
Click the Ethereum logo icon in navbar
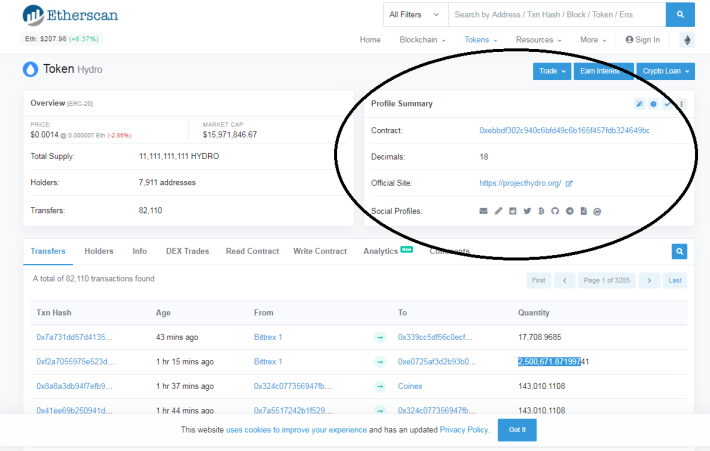pos(687,40)
